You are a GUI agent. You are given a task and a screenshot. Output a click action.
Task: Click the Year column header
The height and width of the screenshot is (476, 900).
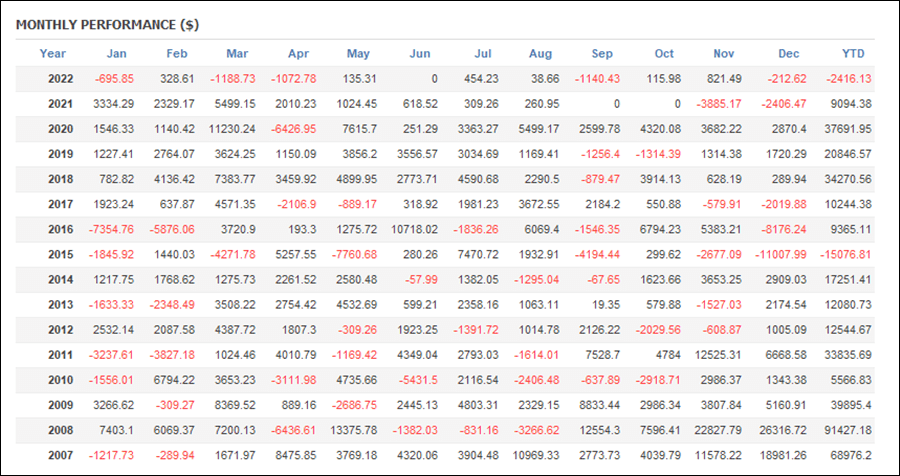pyautogui.click(x=53, y=53)
